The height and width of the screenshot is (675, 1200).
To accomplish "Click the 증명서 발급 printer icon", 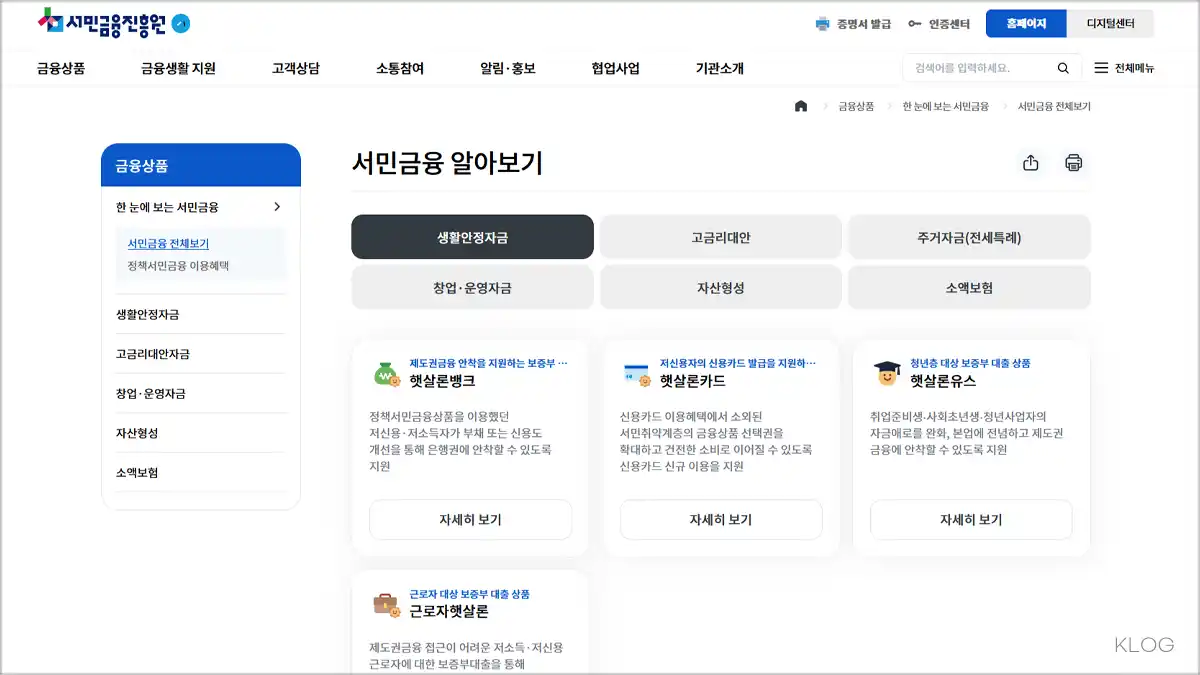I will tap(823, 22).
